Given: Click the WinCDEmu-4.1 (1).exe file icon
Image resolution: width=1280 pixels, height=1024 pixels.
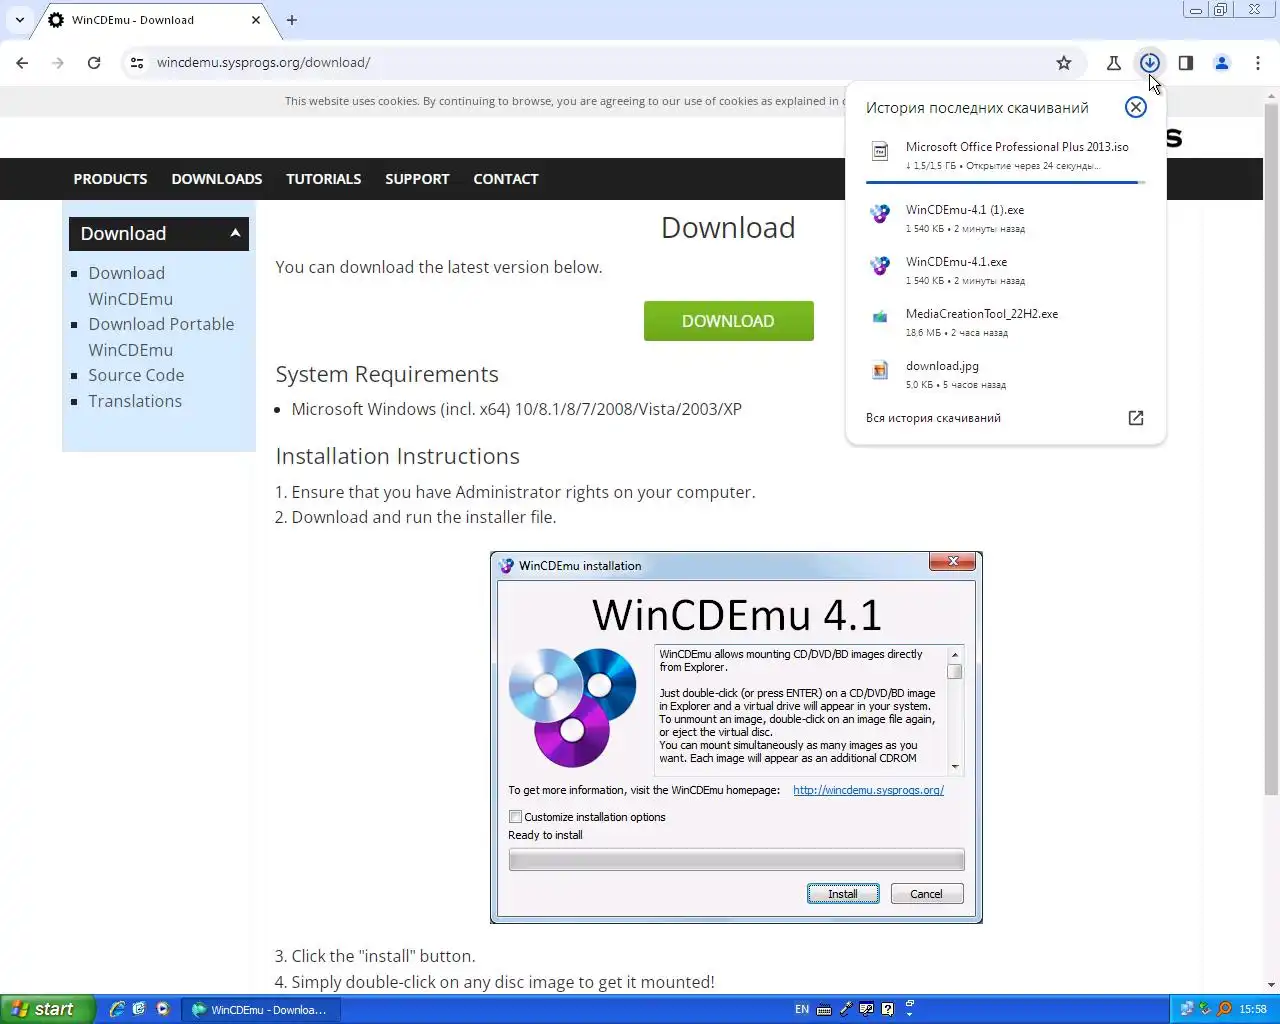Looking at the screenshot, I should pos(880,214).
